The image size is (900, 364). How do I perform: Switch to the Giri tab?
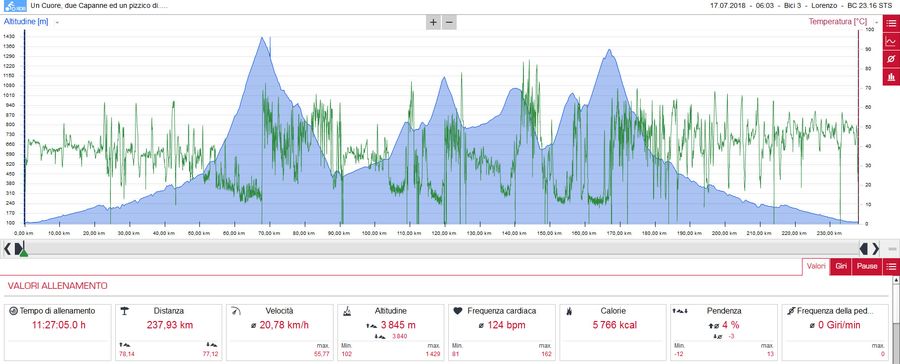click(841, 267)
